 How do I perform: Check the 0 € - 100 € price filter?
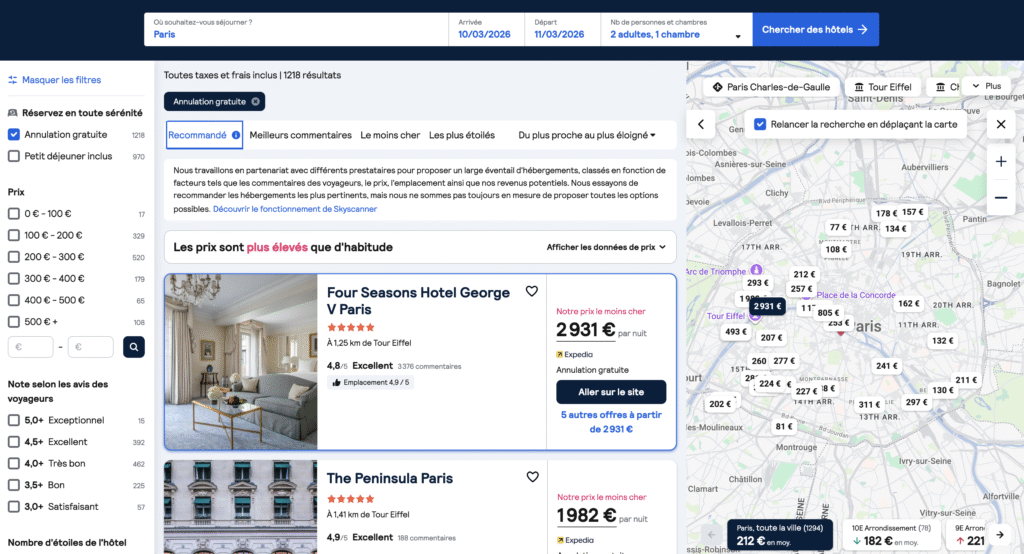pos(14,214)
